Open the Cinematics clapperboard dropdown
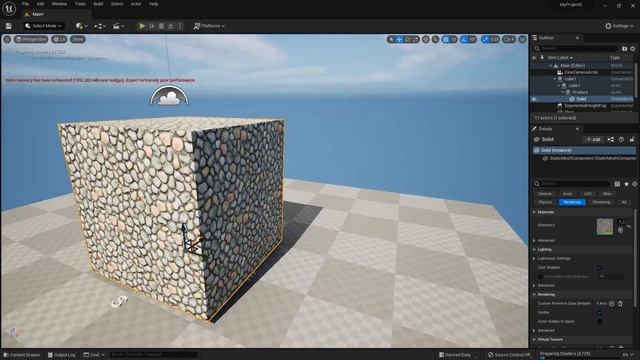The image size is (640, 360). click(118, 26)
